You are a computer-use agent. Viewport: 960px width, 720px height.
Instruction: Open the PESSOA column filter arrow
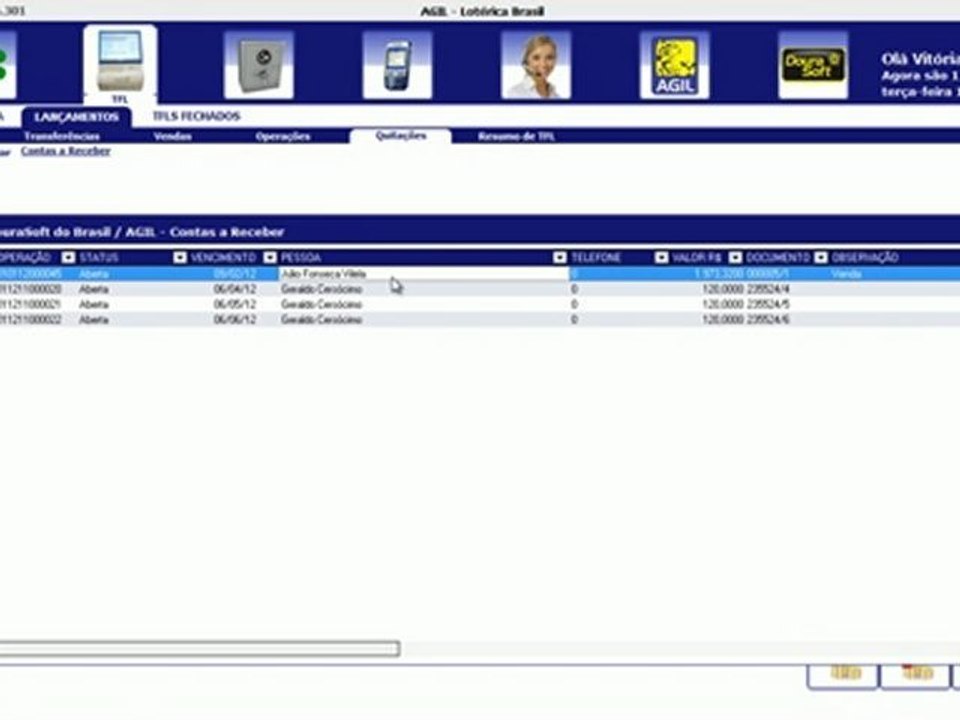click(560, 257)
